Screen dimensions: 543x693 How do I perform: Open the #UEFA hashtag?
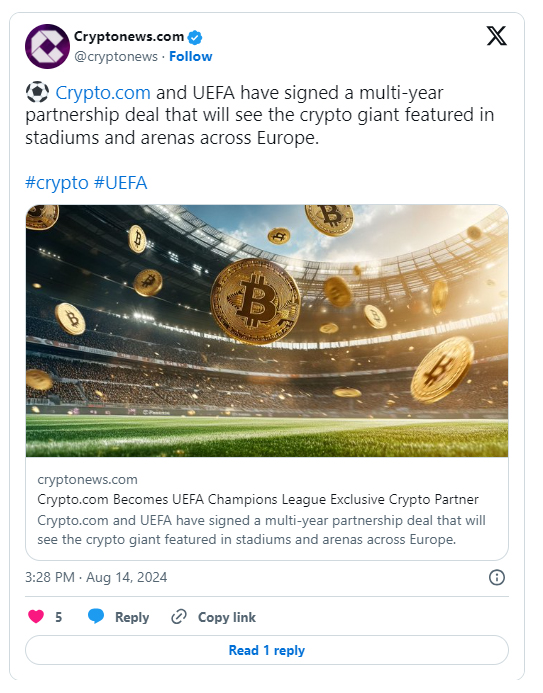pos(121,183)
